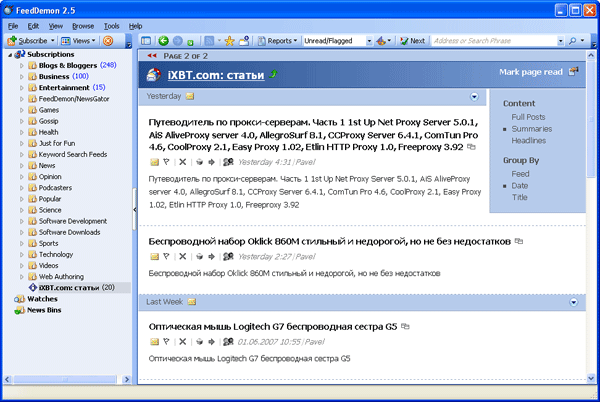Click the orange stop update icon
Viewport: 600px width, 402px height.
click(108, 41)
